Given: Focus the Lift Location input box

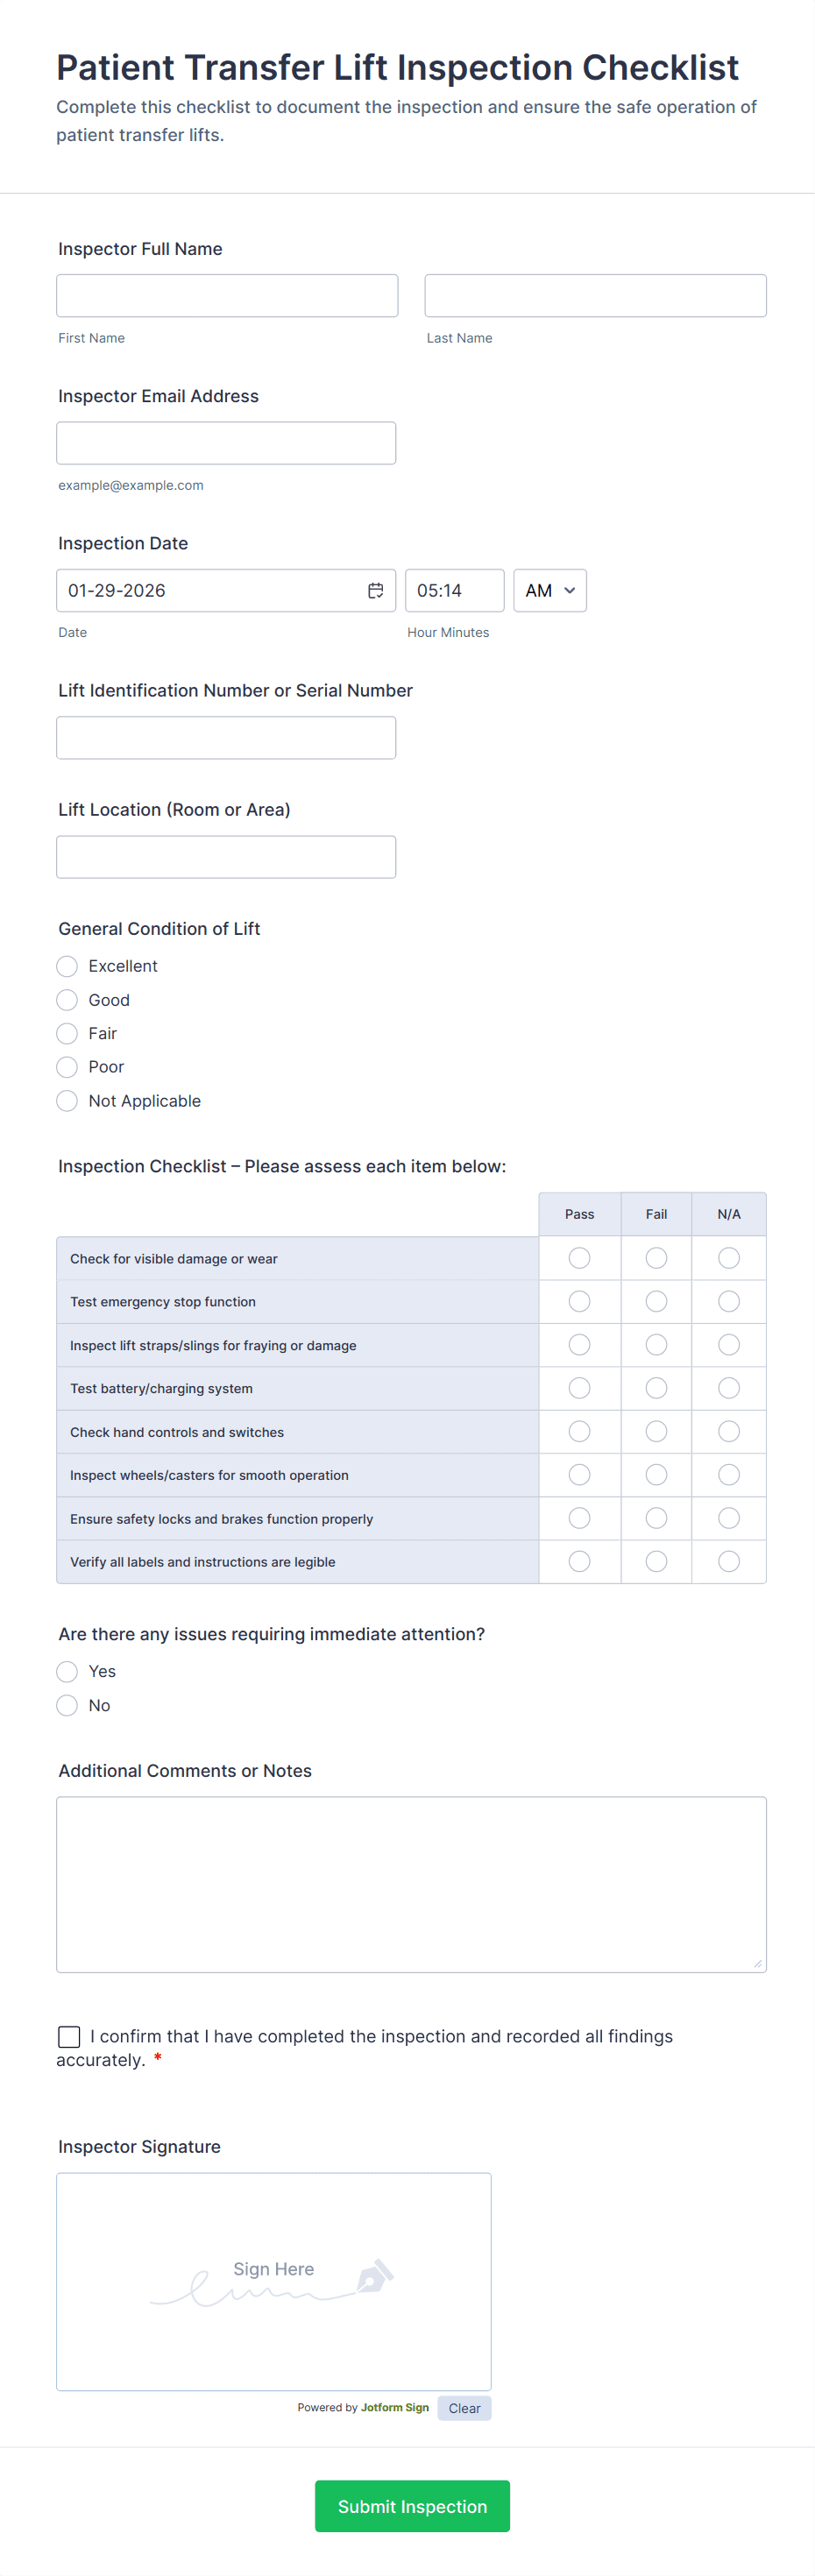Looking at the screenshot, I should (x=226, y=857).
